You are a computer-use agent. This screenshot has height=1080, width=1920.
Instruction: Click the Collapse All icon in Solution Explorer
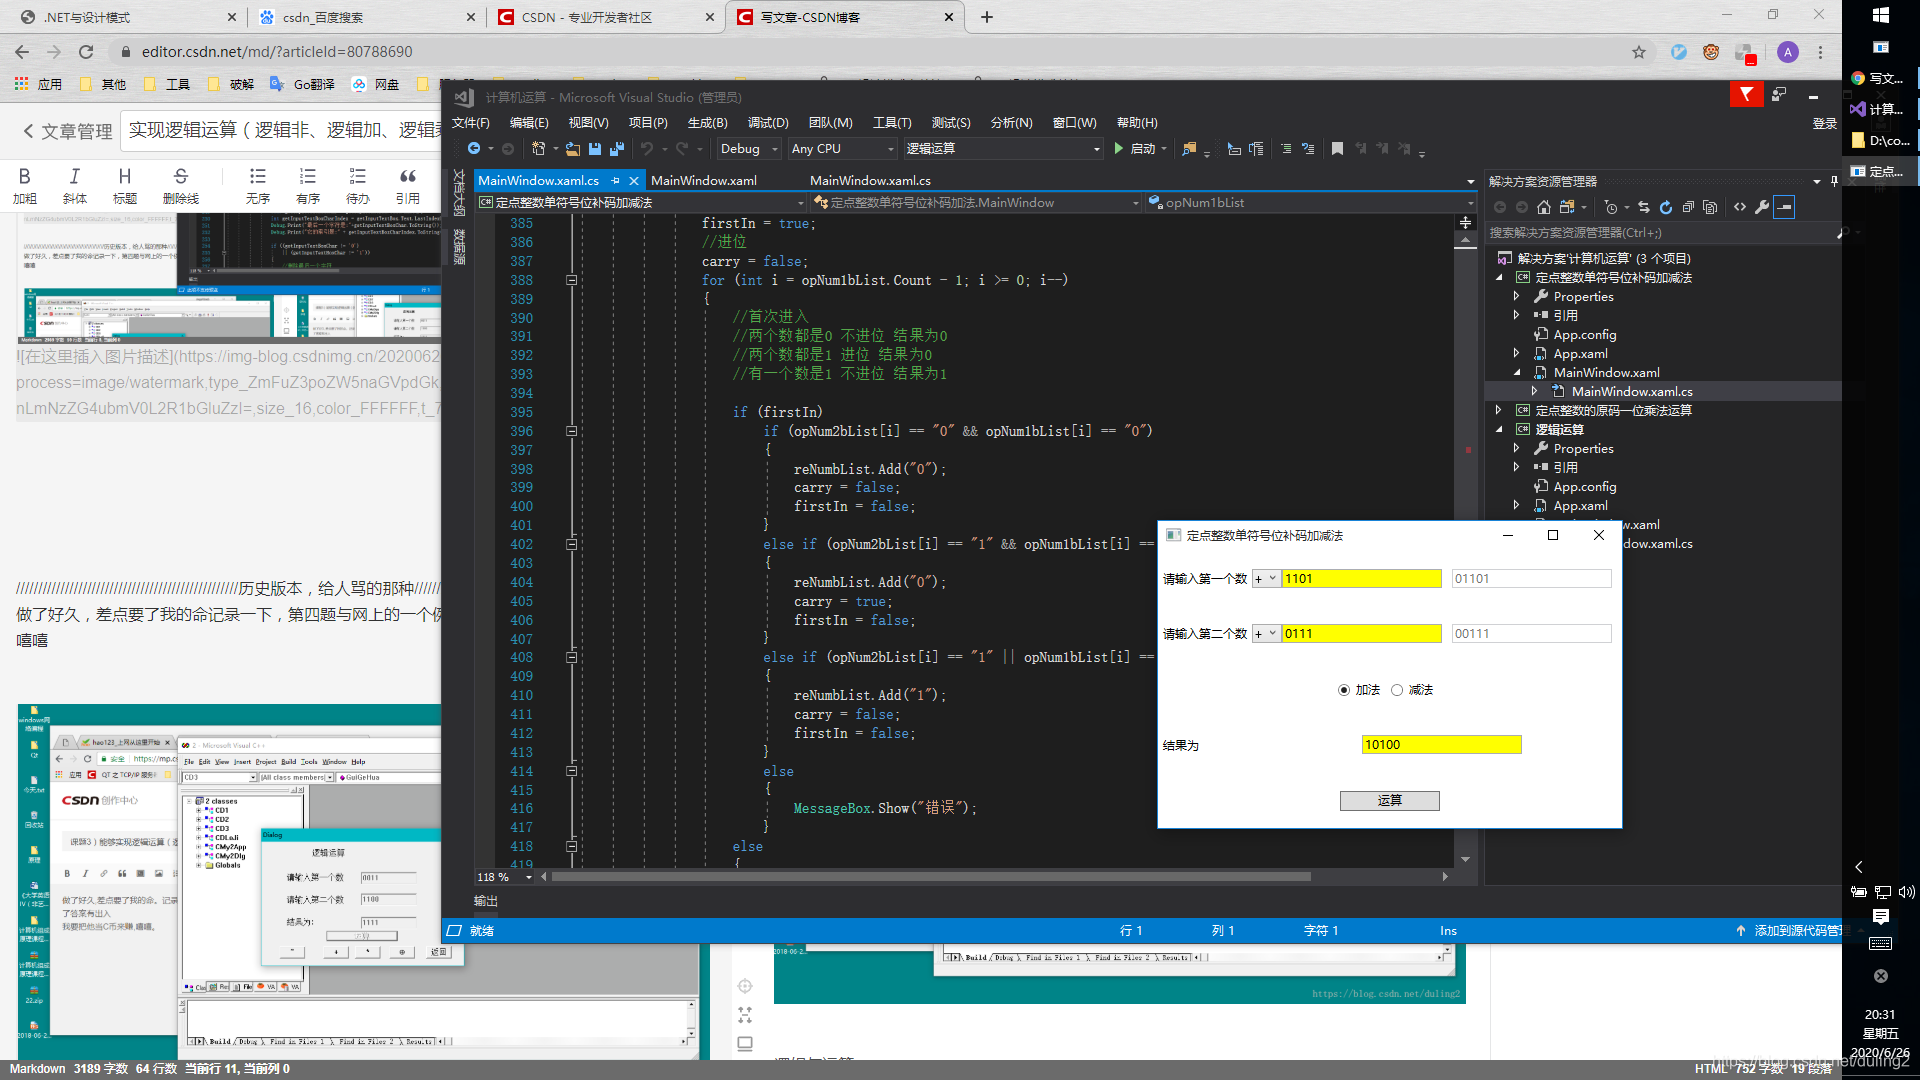pos(1688,207)
